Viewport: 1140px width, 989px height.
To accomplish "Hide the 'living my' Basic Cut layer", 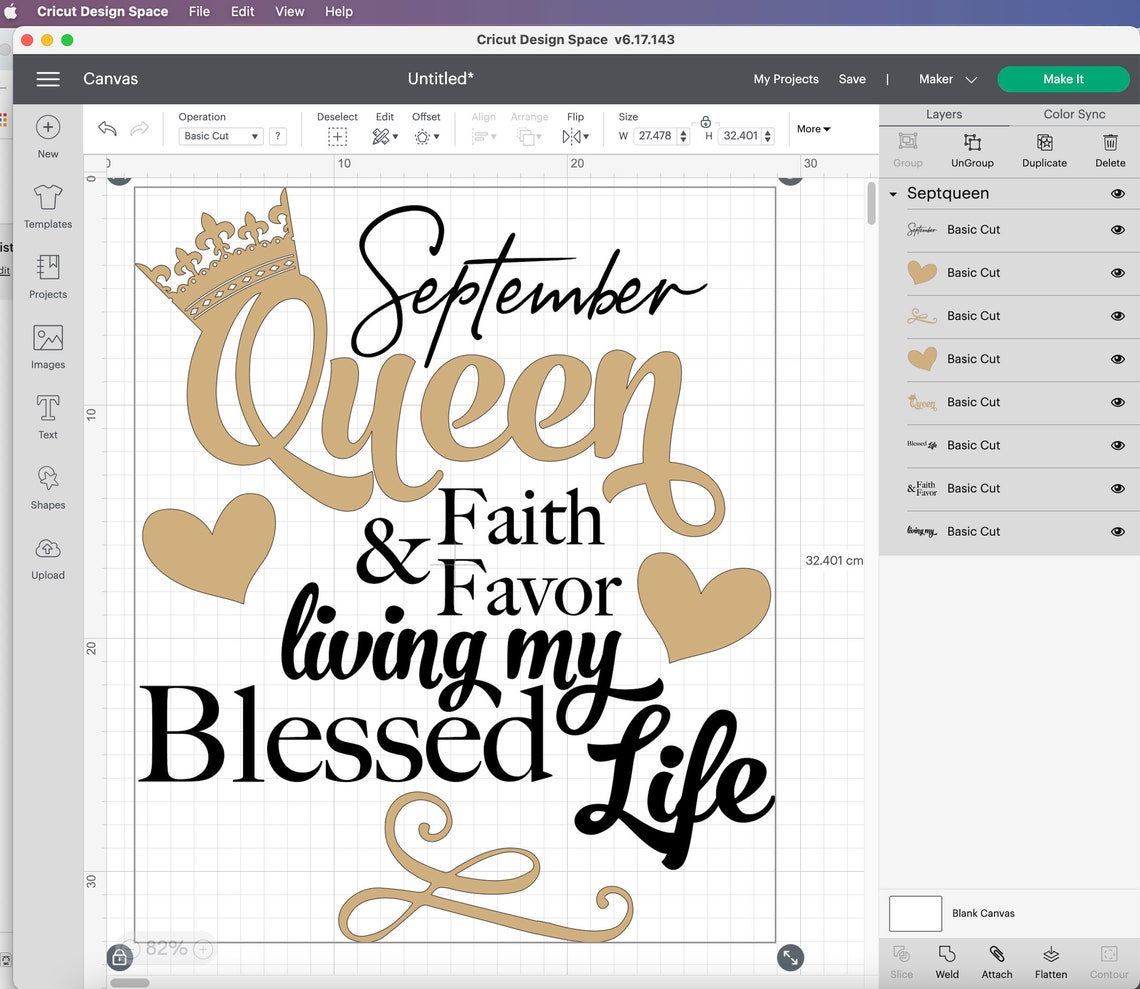I will click(x=1117, y=531).
